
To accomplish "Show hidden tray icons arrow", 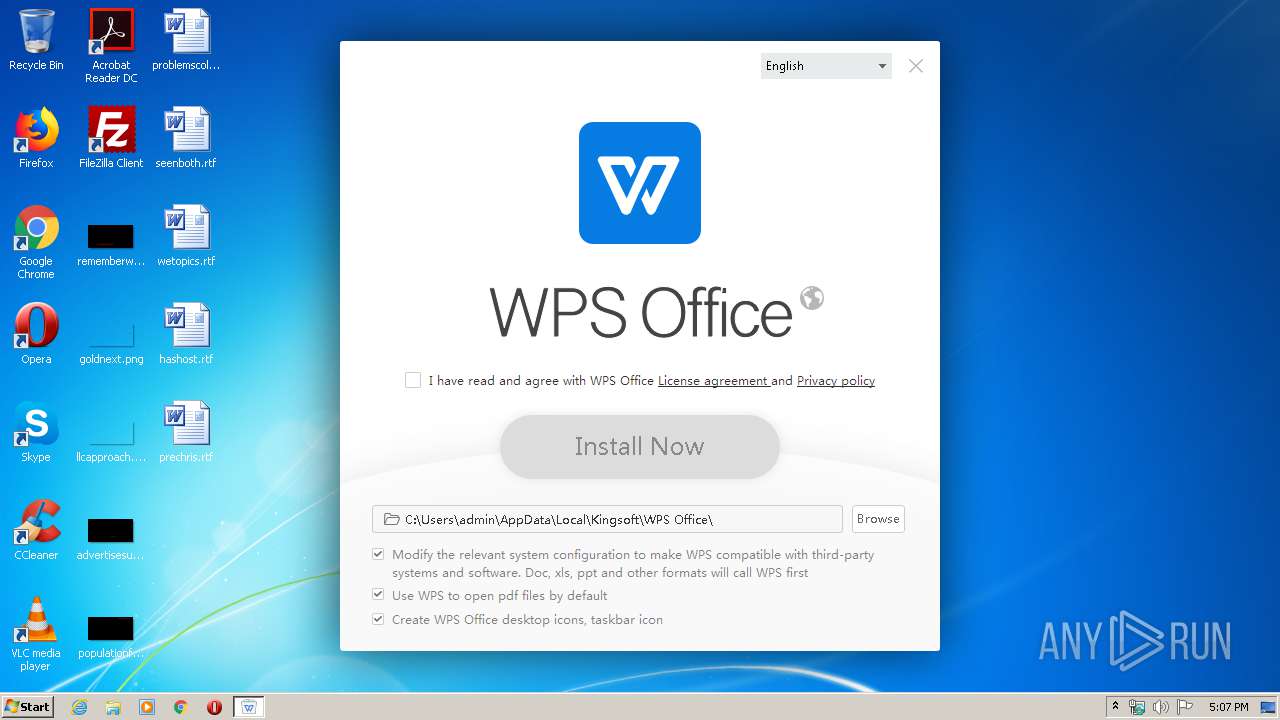I will 1115,707.
